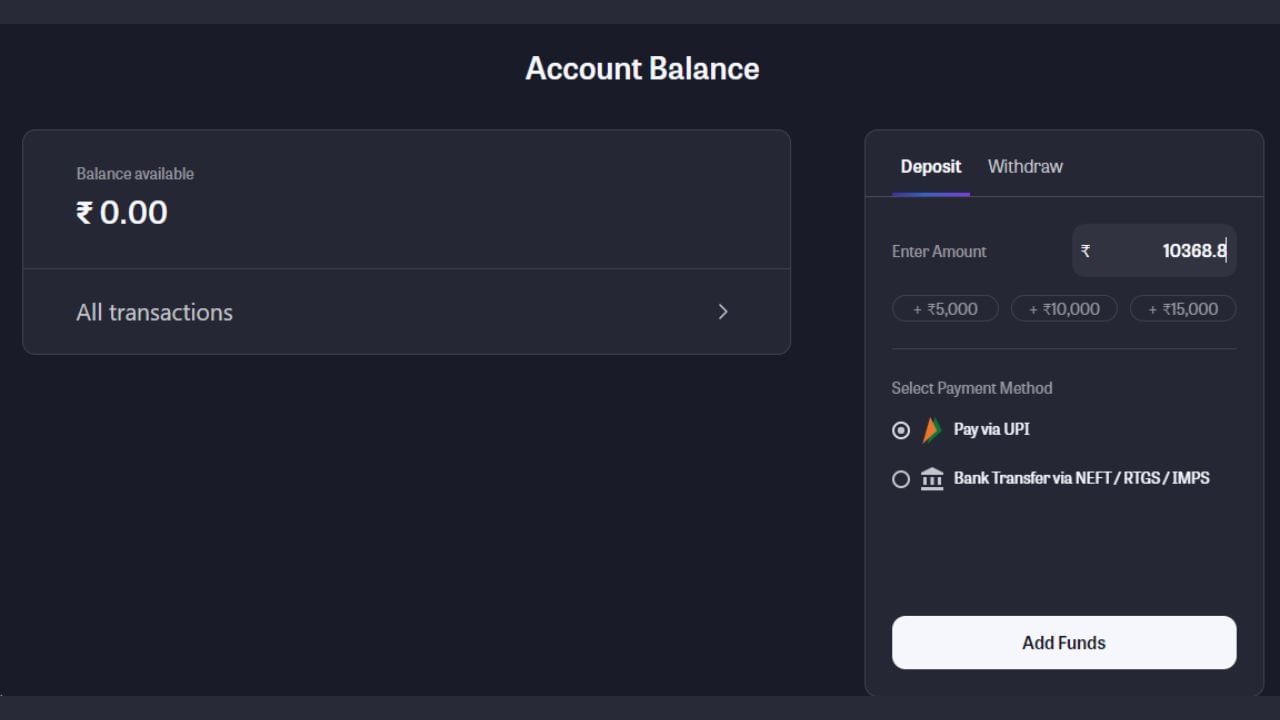
Task: Switch to the Deposit tab
Action: (x=931, y=167)
